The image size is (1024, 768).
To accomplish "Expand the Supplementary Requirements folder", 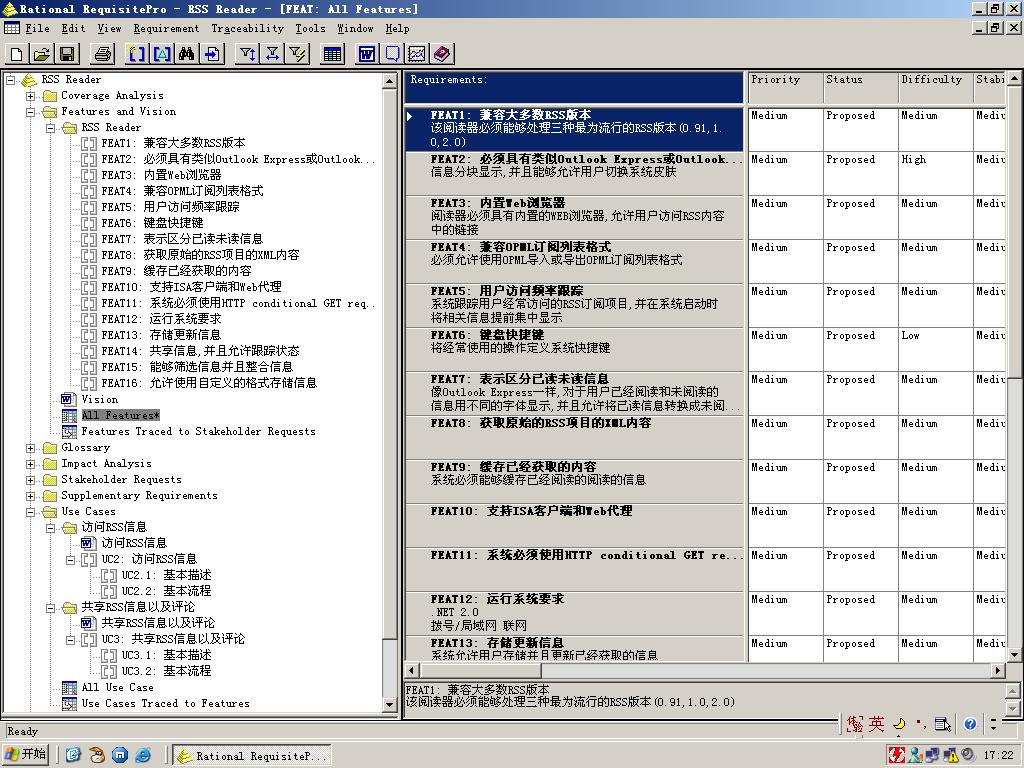I will 31,496.
